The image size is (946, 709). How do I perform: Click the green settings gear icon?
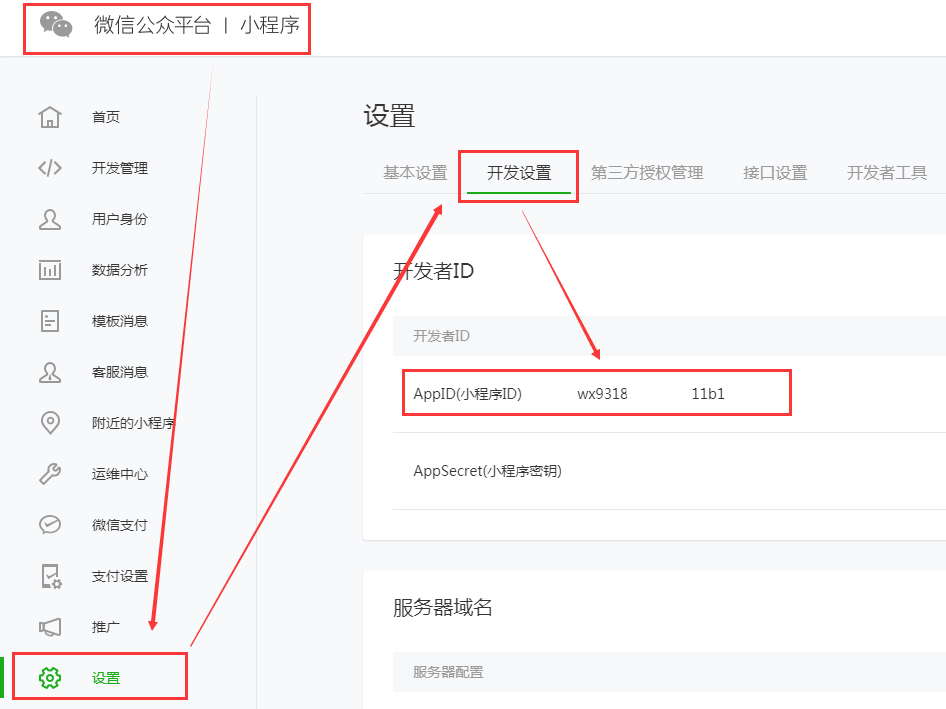coord(50,678)
